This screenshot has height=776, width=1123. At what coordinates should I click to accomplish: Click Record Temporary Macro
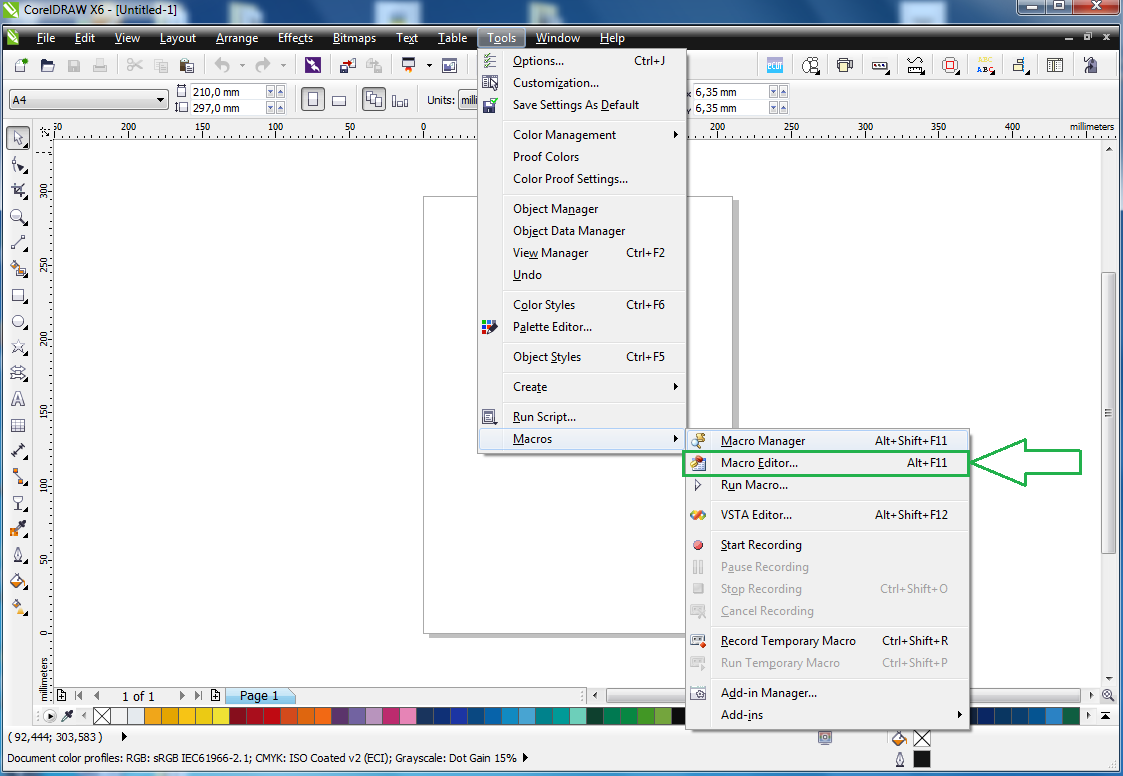point(827,641)
